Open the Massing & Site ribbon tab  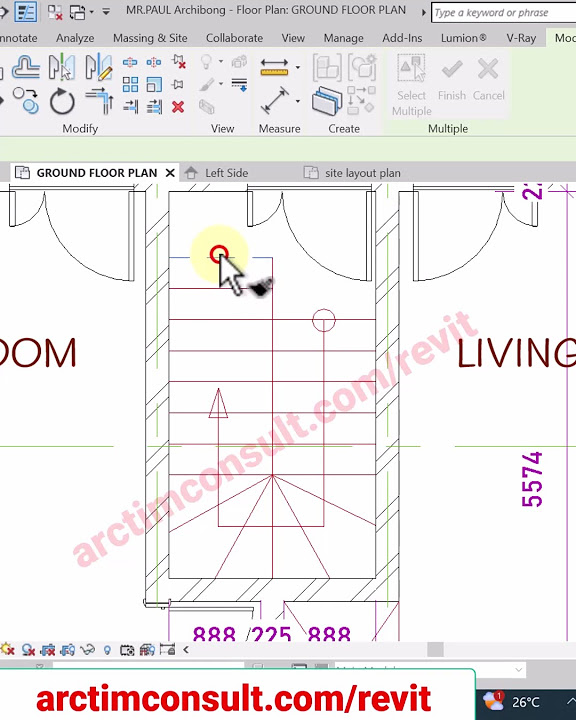point(150,38)
